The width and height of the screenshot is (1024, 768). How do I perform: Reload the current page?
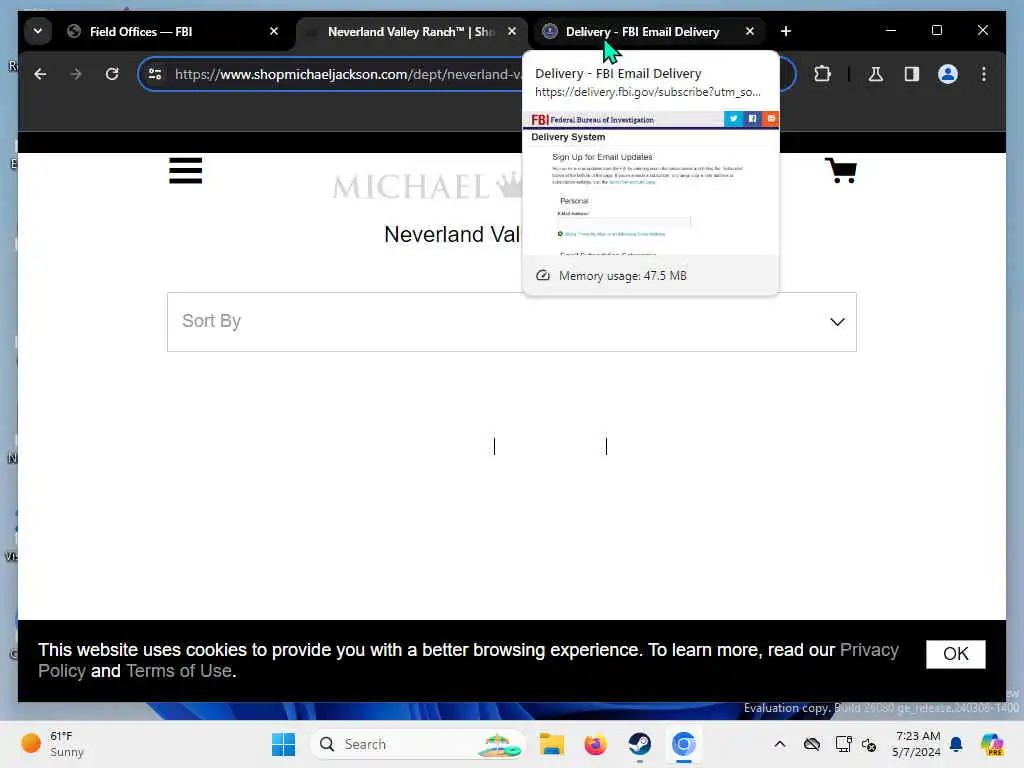click(112, 74)
